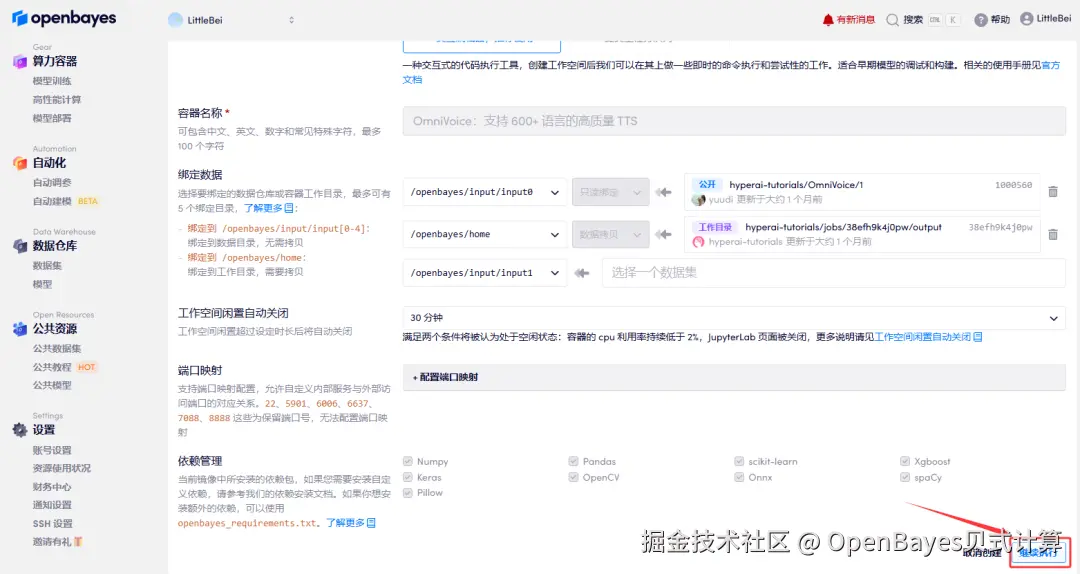Go to 模型部署 in sidebar
1080x574 pixels.
(x=52, y=118)
